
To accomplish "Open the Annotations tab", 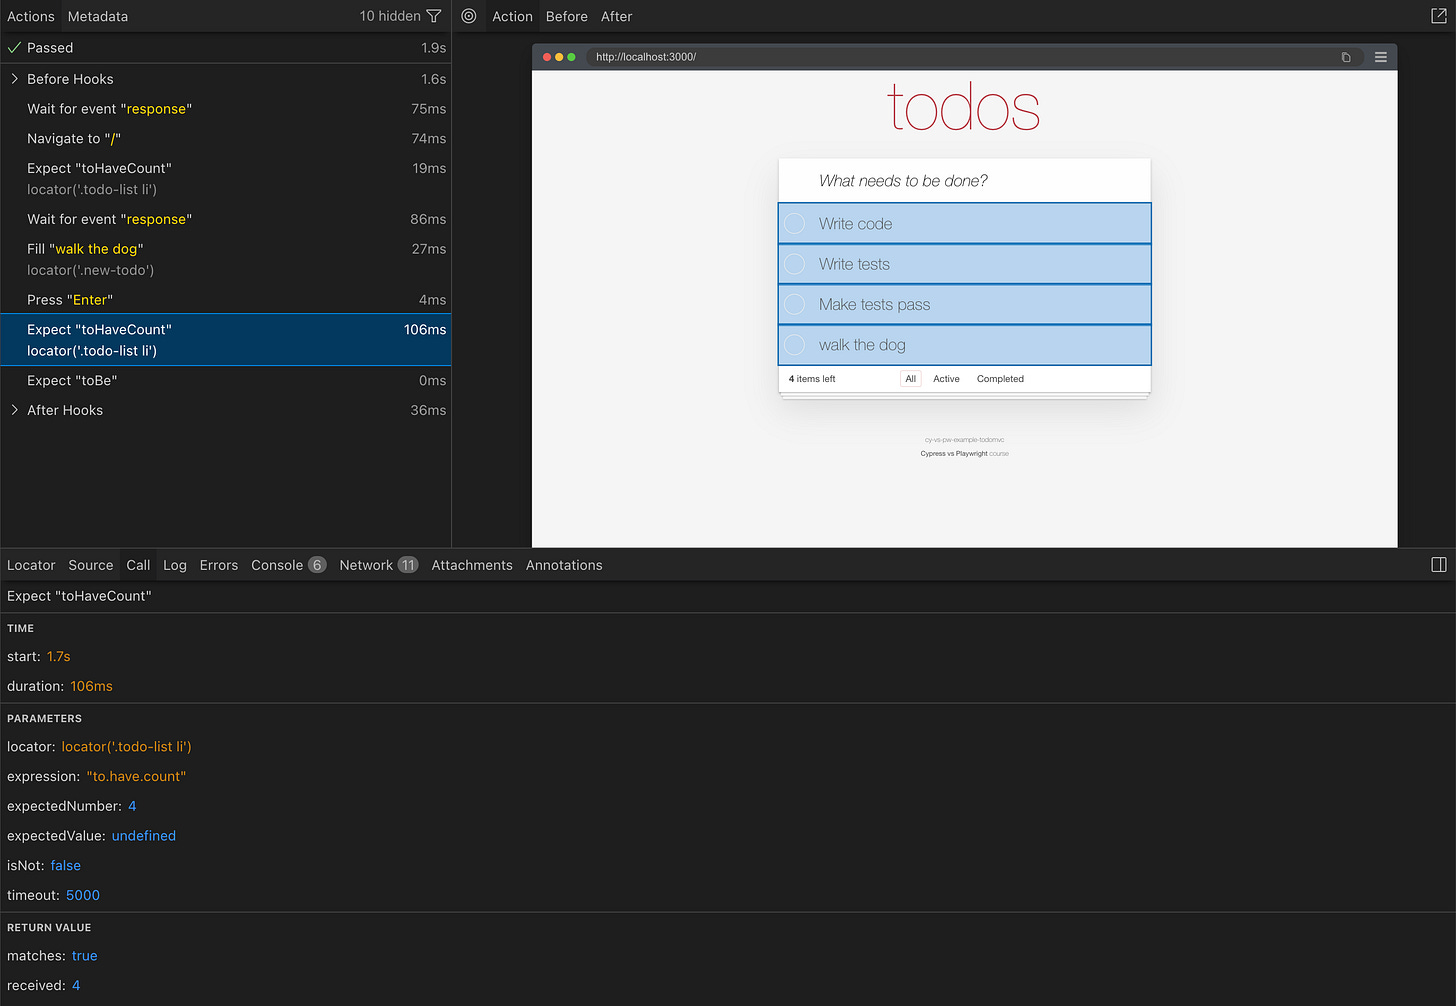I will (x=564, y=565).
